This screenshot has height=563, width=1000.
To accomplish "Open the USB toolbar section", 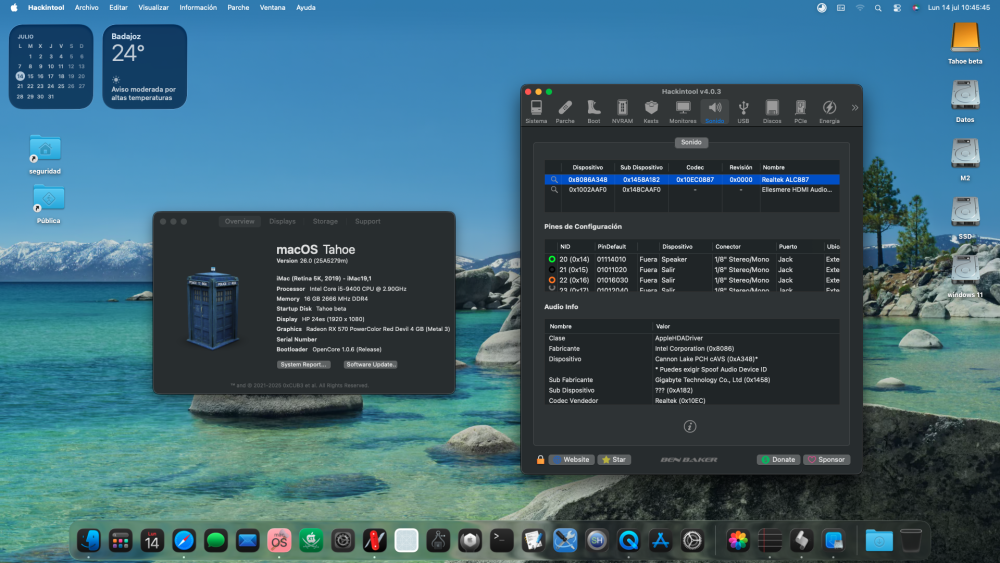I will (743, 112).
